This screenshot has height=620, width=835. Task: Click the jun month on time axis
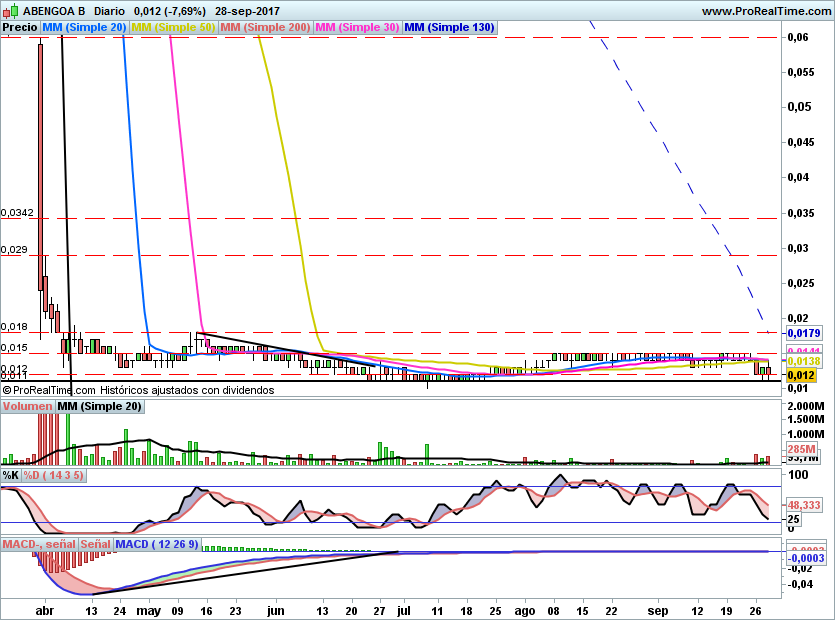275,611
